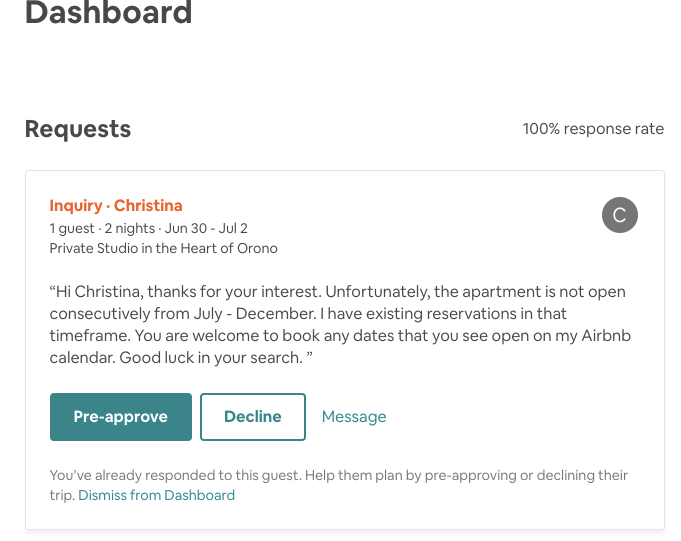Click the 1 guest detail text
Screen dimensions: 681x541
pos(72,228)
